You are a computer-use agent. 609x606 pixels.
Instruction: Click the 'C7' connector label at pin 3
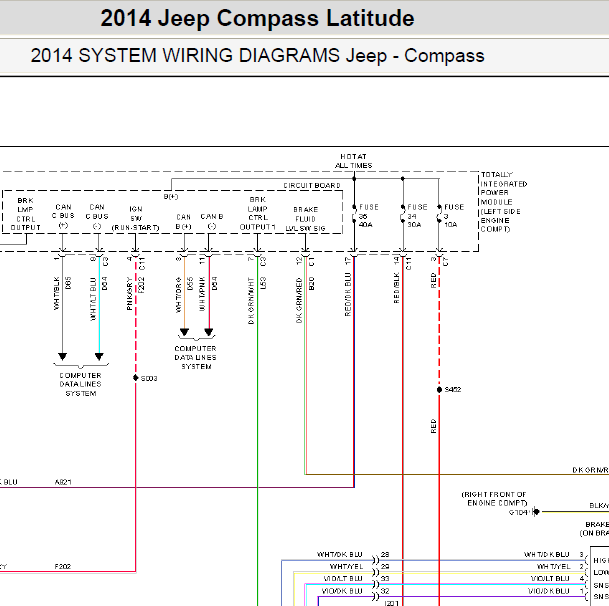(445, 261)
